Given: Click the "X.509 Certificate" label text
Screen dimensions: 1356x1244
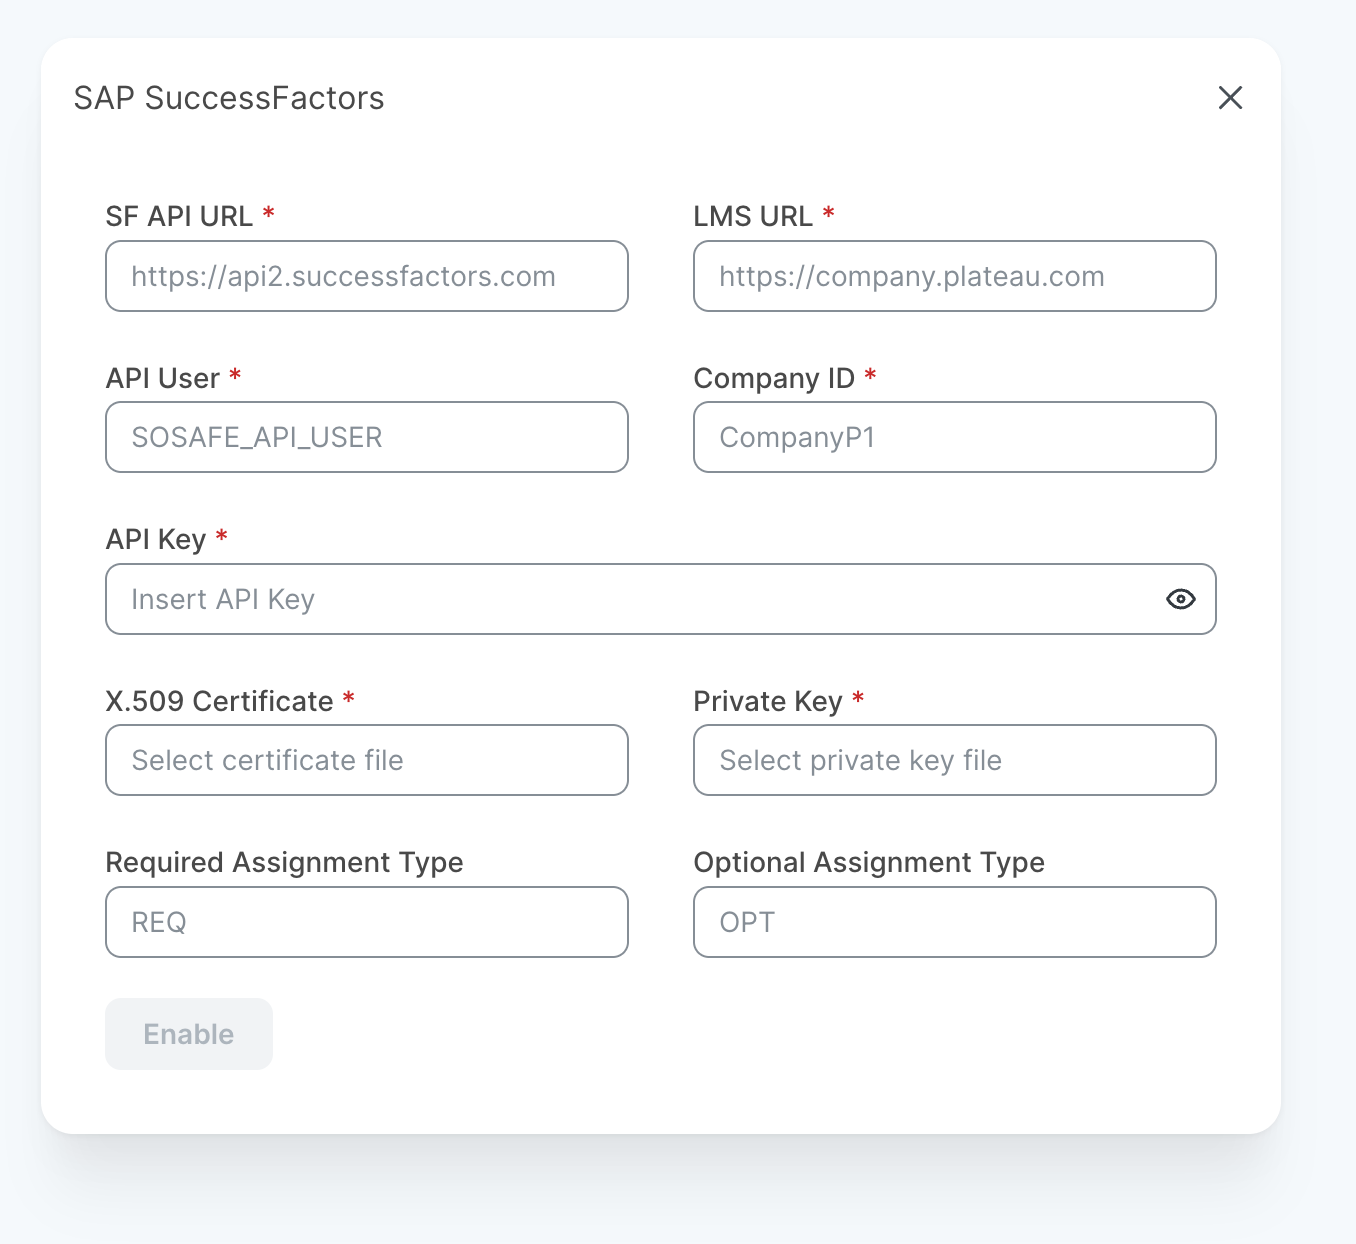Looking at the screenshot, I should tap(219, 701).
